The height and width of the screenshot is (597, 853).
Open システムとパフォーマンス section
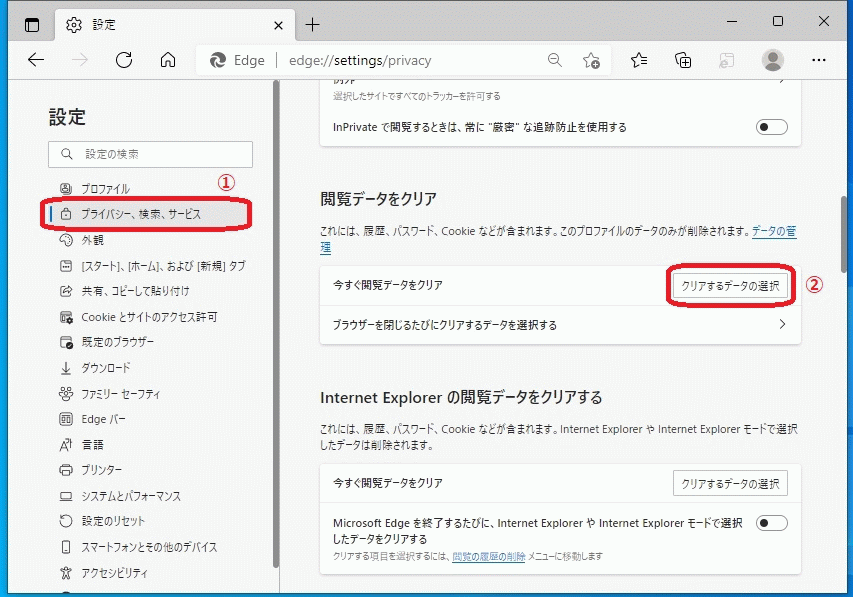point(131,496)
